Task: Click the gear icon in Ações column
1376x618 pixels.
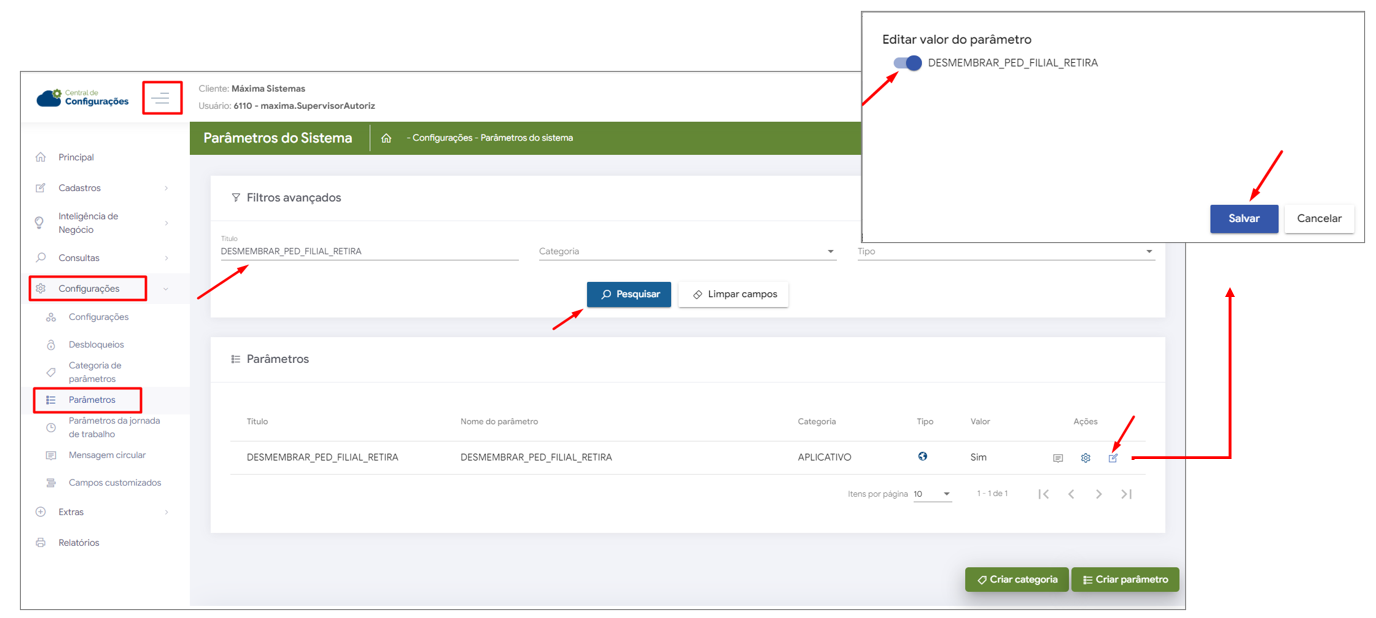Action: pos(1085,458)
